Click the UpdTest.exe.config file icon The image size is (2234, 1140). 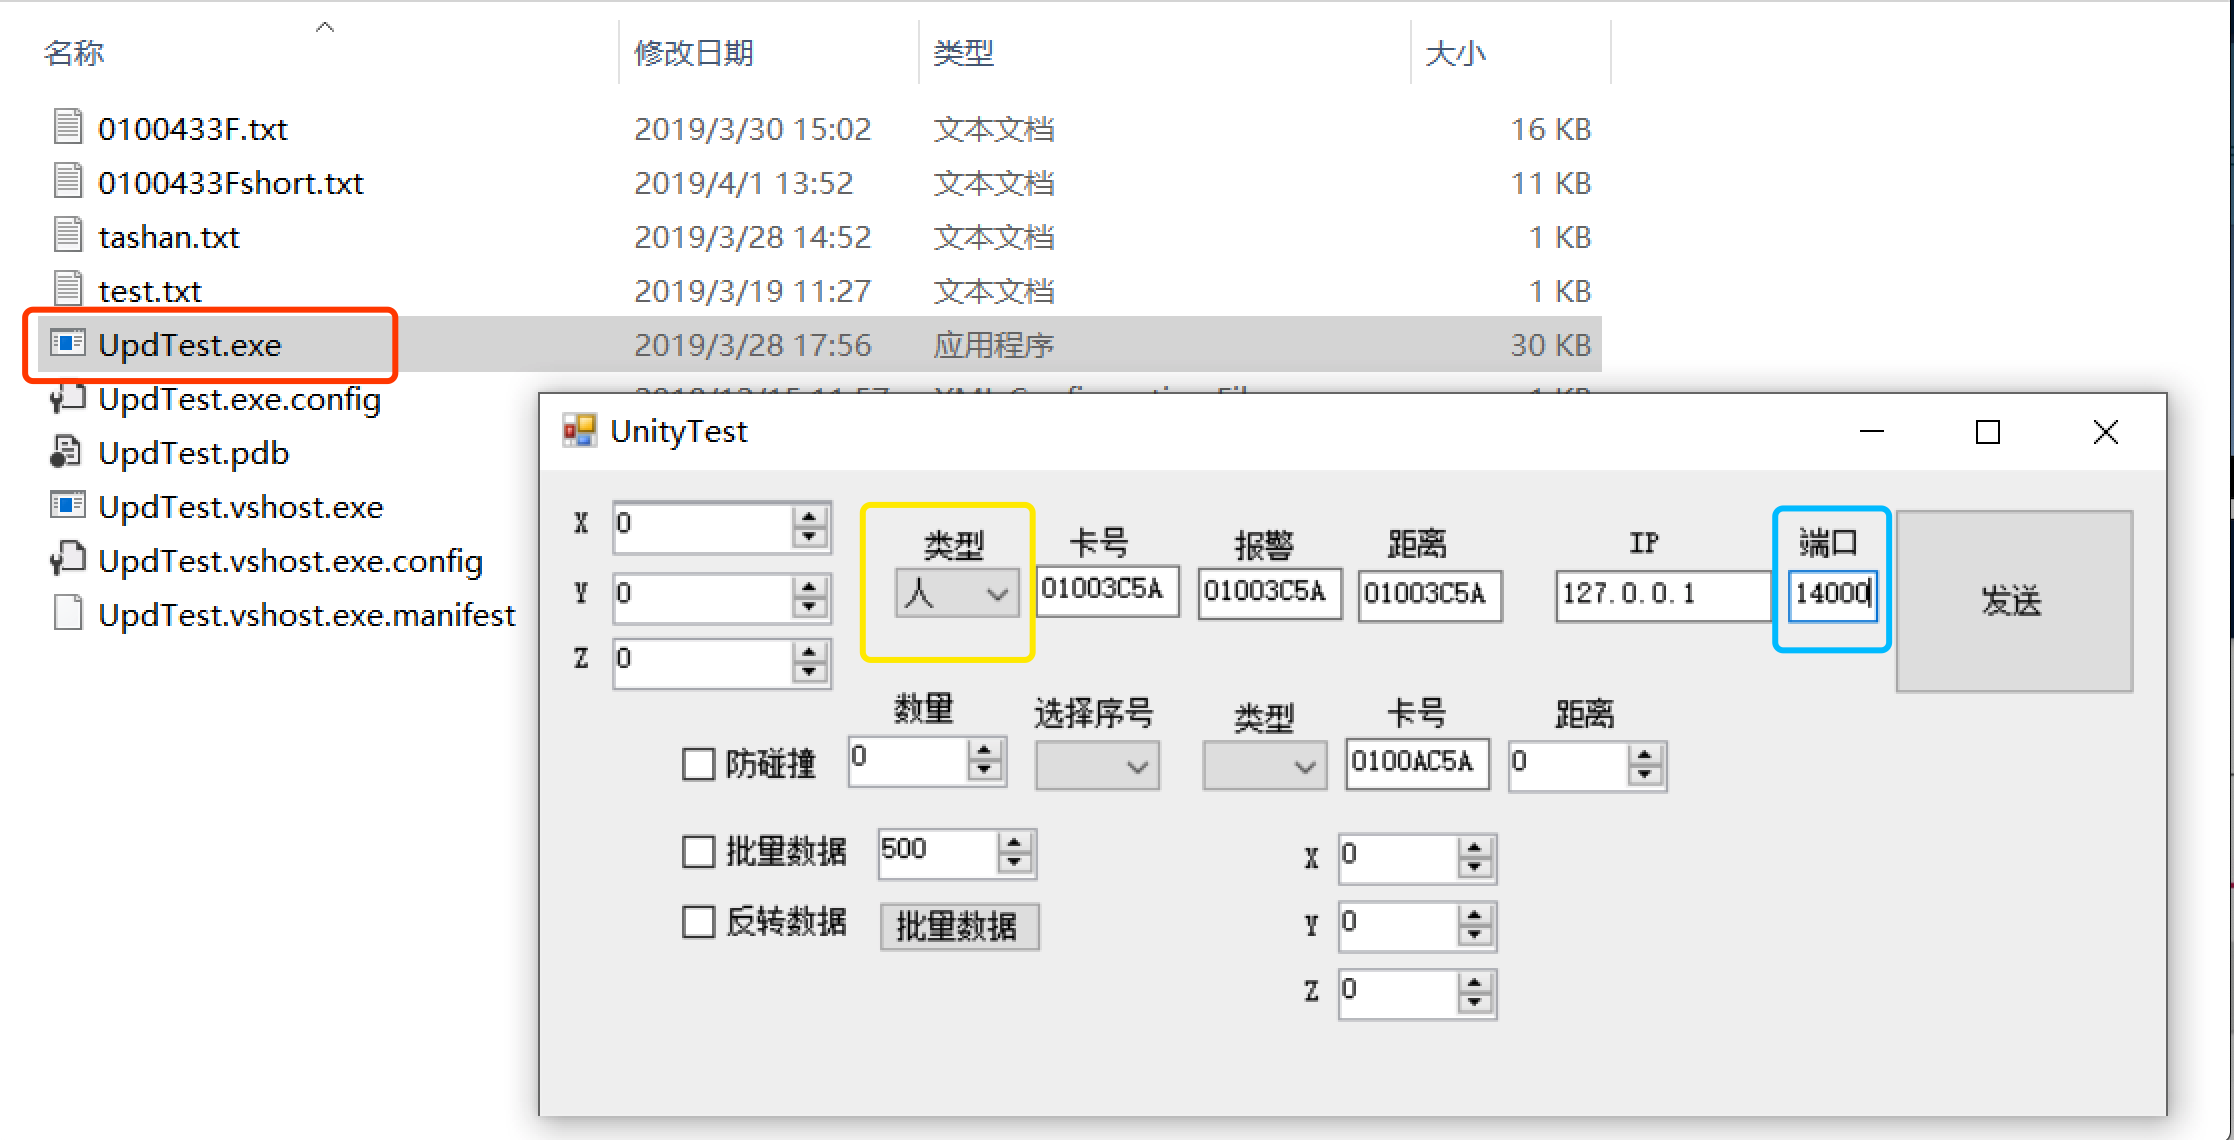tap(67, 398)
